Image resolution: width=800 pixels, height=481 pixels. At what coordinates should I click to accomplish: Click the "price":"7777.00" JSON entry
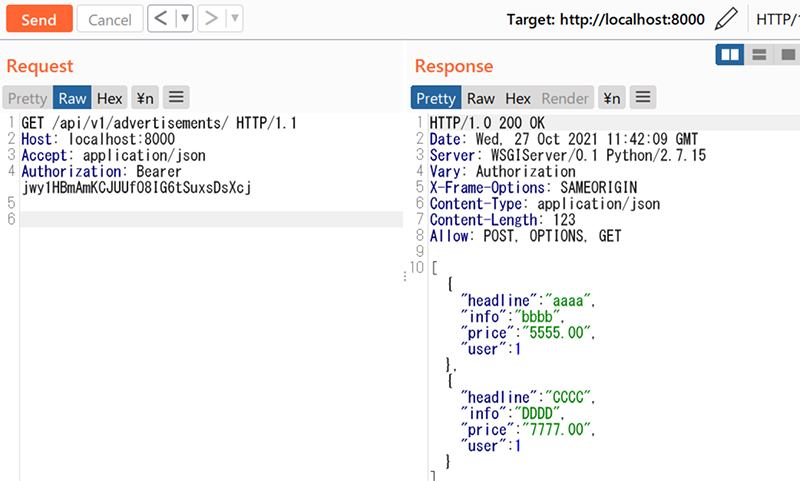click(x=528, y=429)
